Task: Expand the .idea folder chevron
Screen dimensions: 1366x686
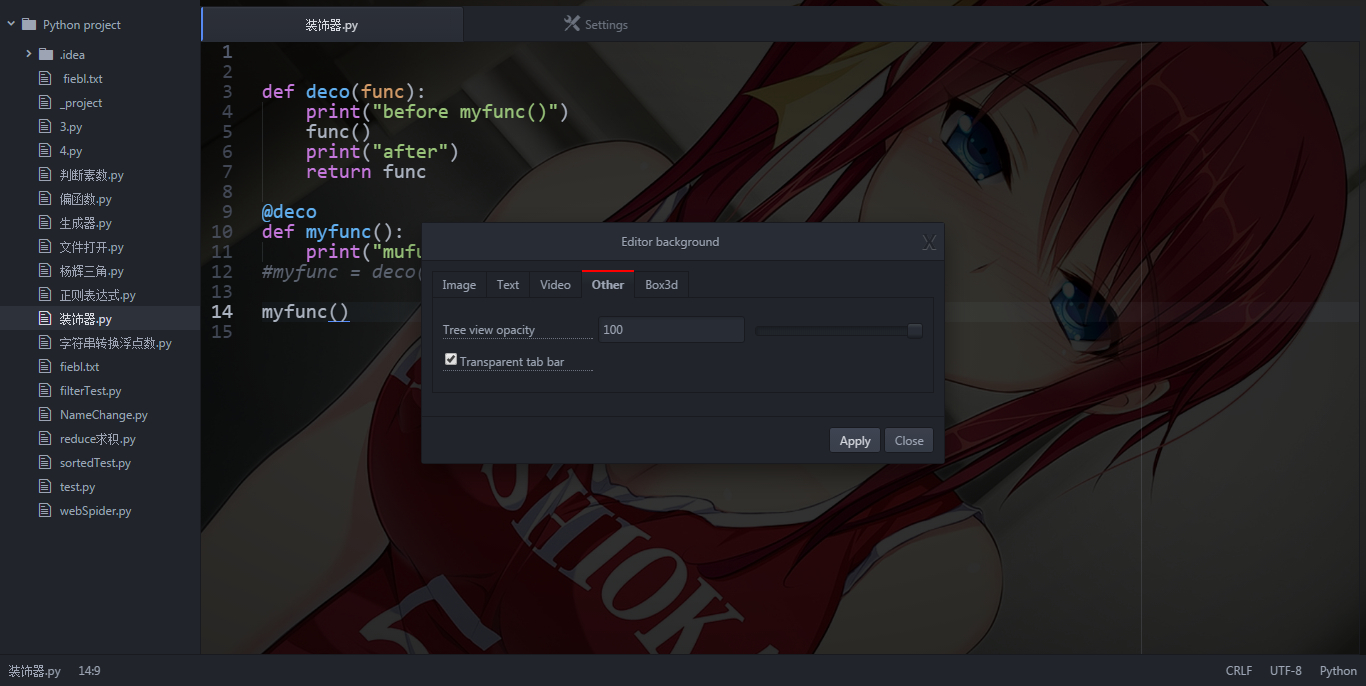Action: click(x=29, y=54)
